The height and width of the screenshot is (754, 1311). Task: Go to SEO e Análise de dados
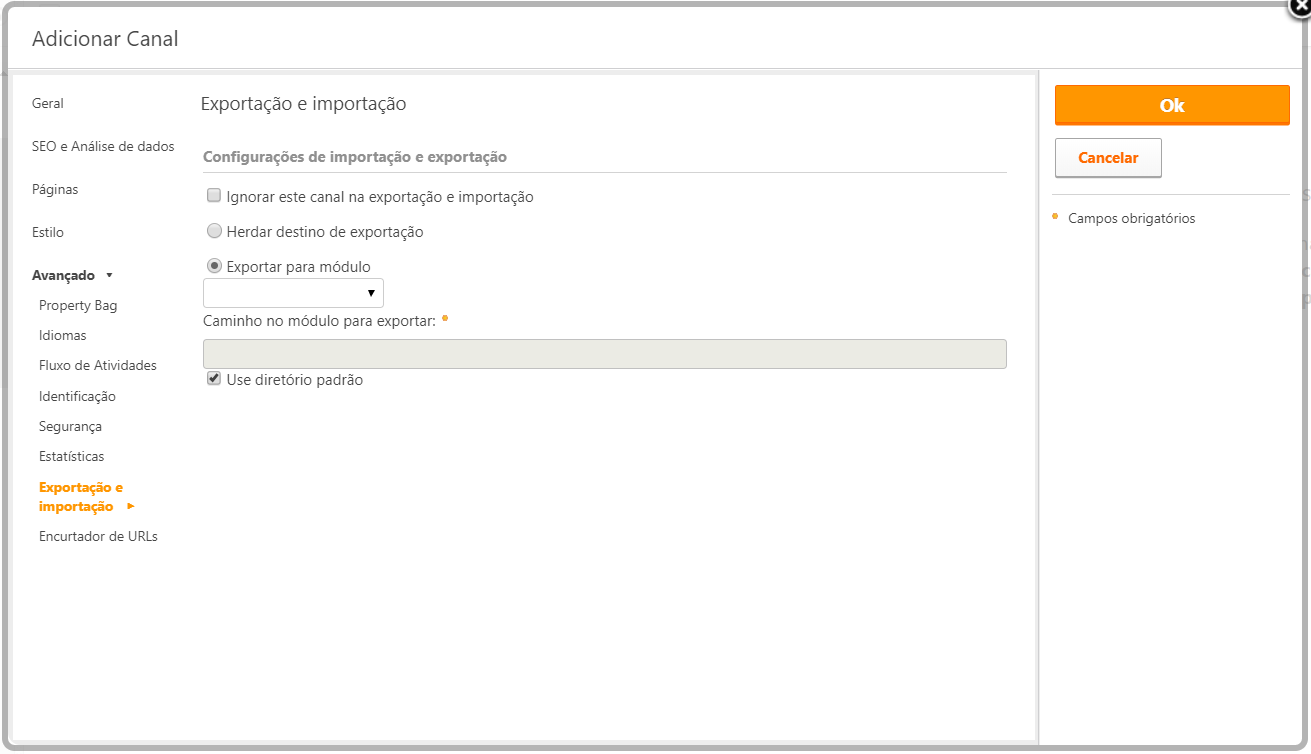click(103, 146)
